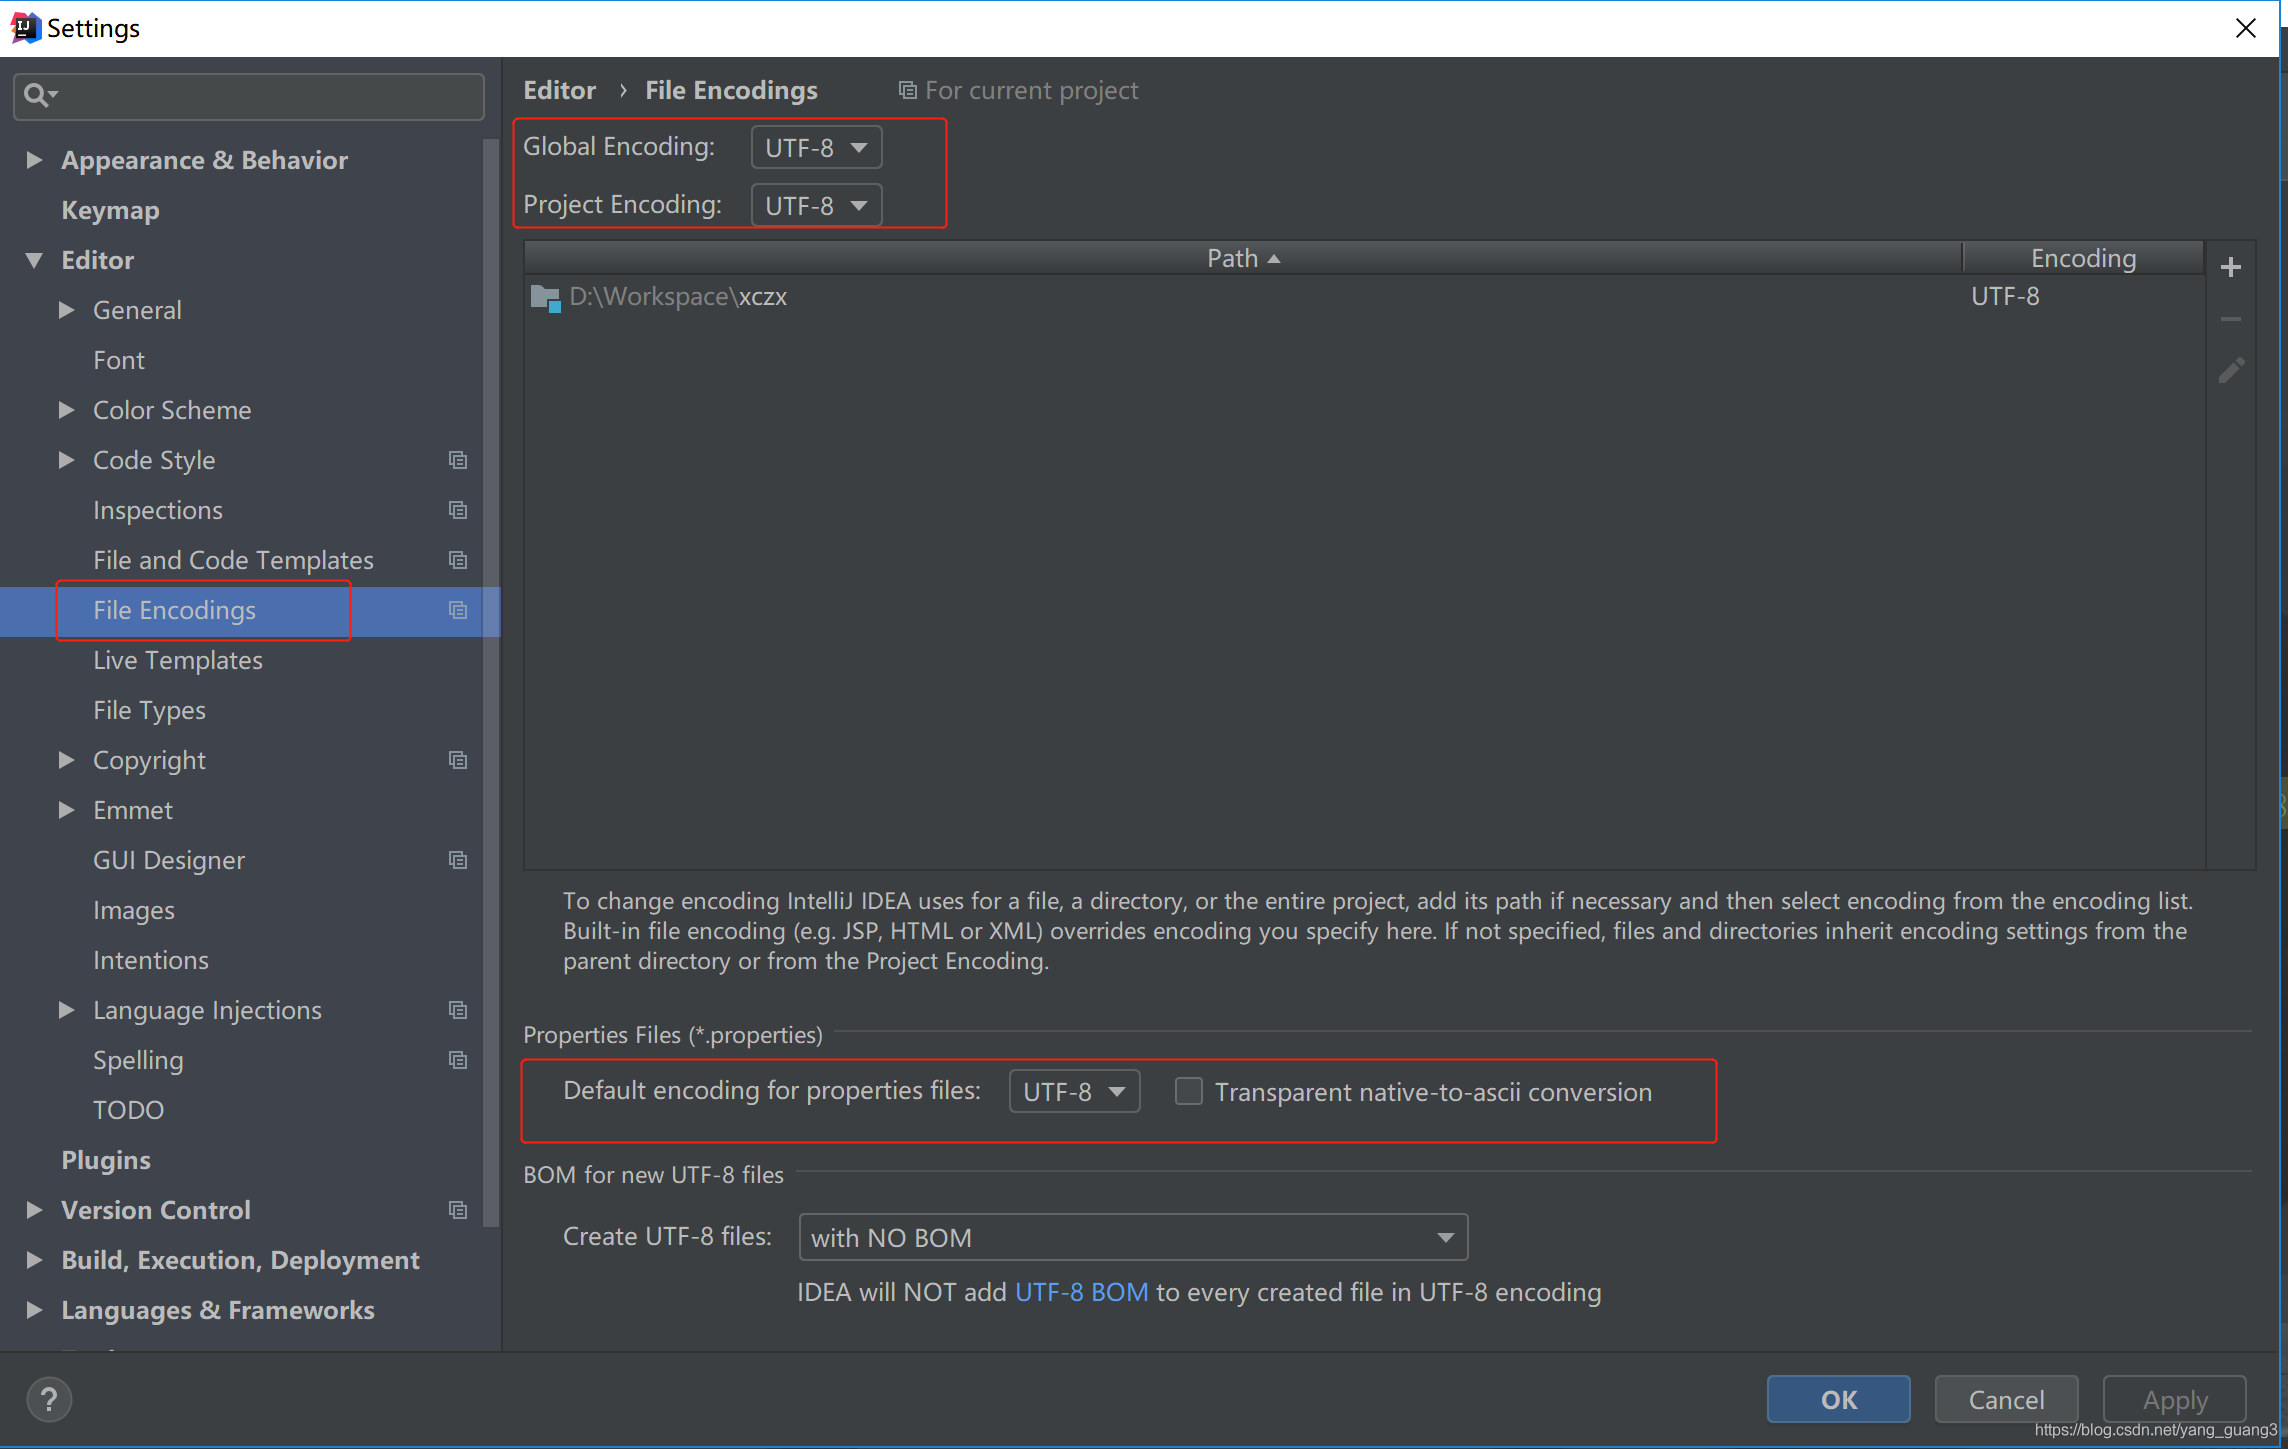Expand the Appearance & Behavior section
This screenshot has height=1449, width=2288.
tap(34, 160)
